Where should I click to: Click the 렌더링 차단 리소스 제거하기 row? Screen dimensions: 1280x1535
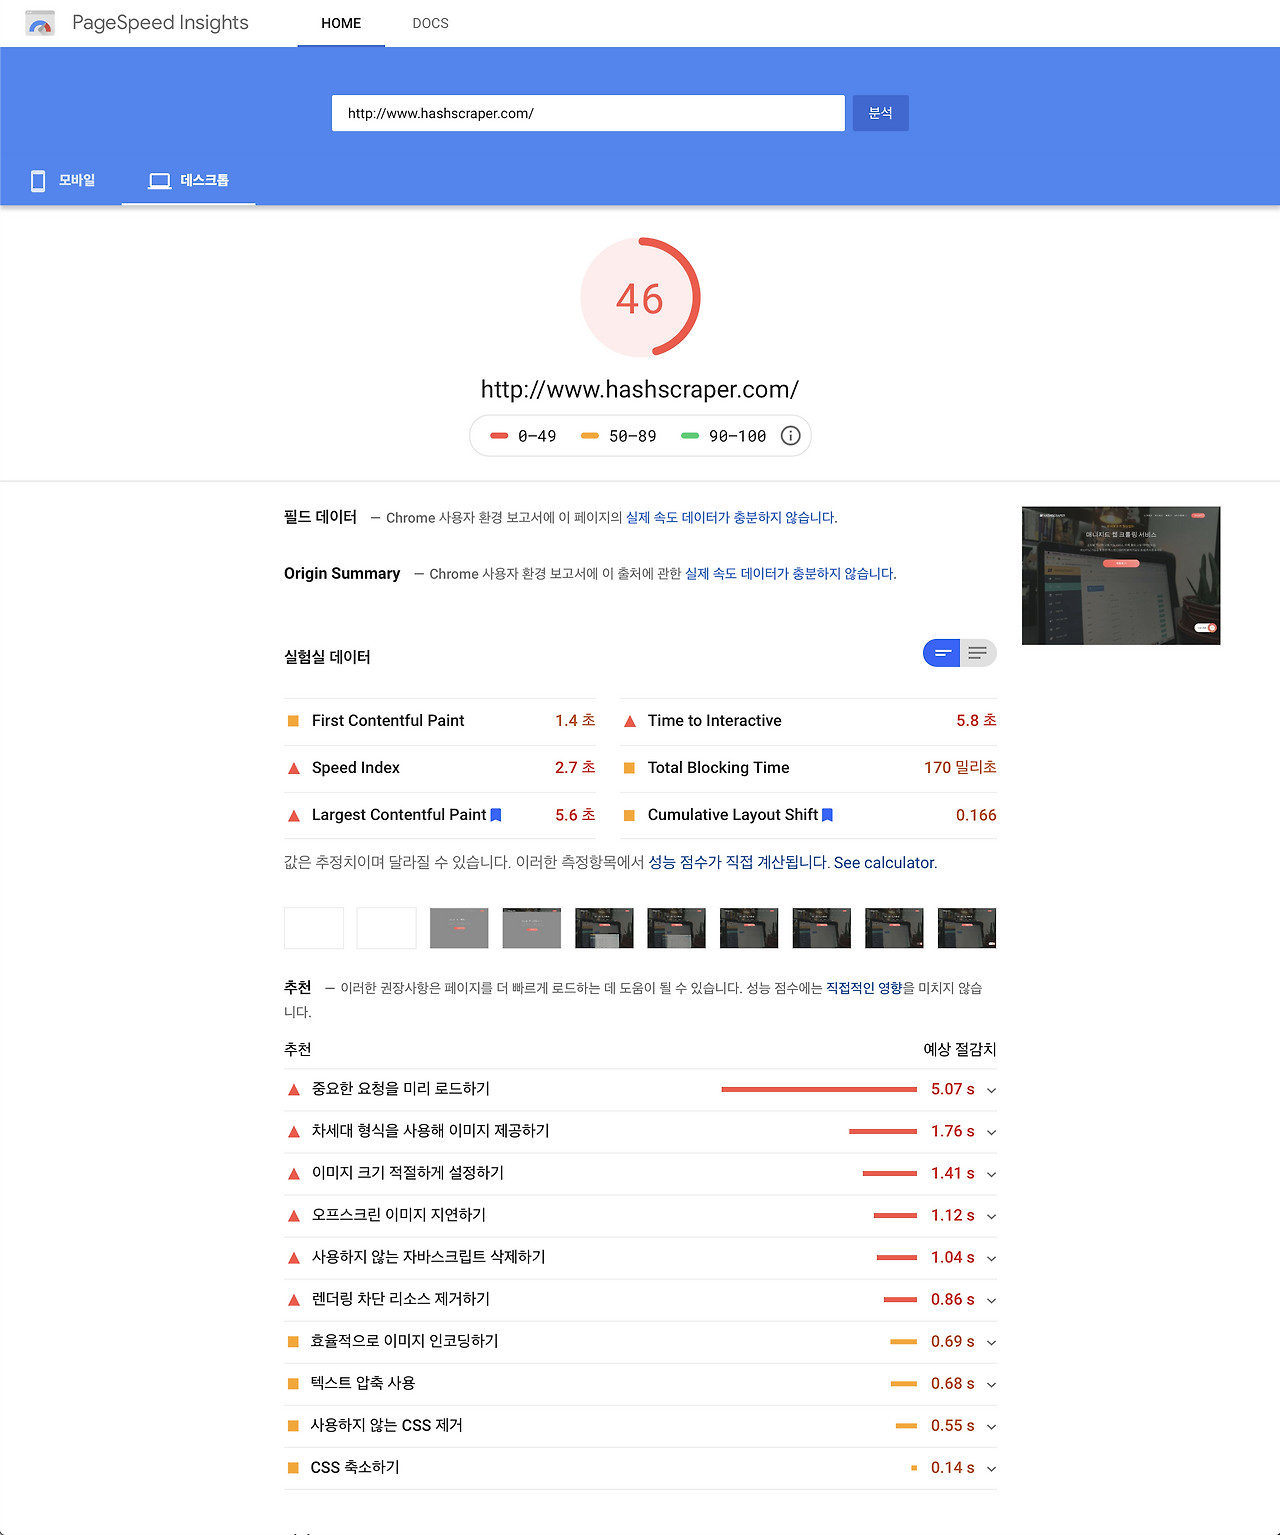pyautogui.click(x=640, y=1300)
